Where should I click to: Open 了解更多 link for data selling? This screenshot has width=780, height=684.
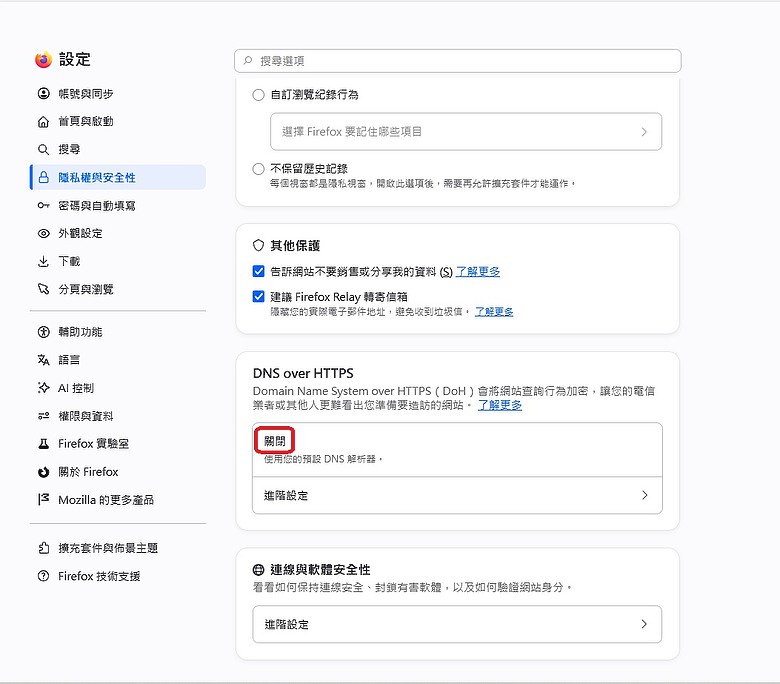[478, 272]
